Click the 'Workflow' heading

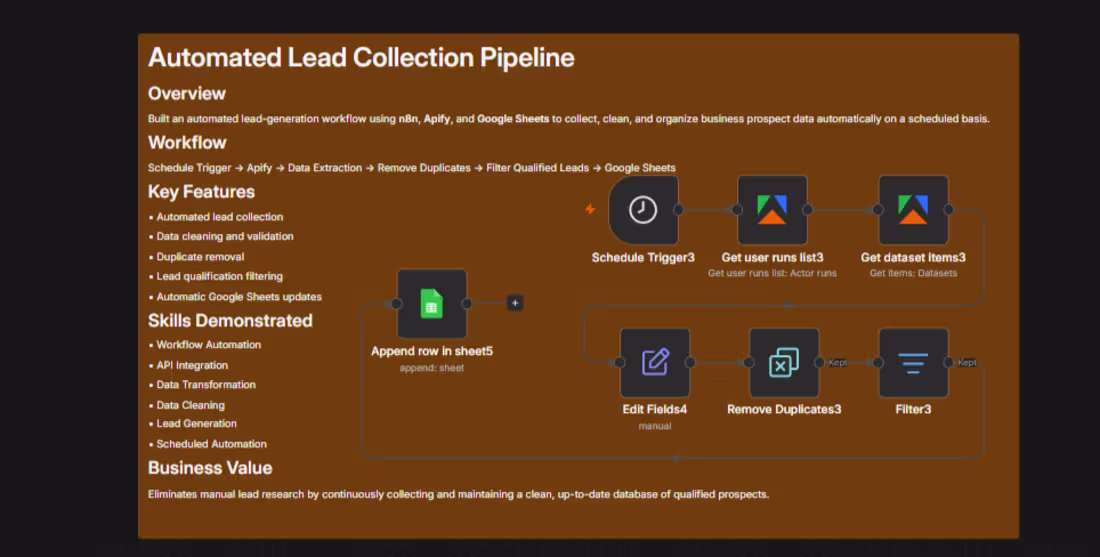click(x=187, y=142)
